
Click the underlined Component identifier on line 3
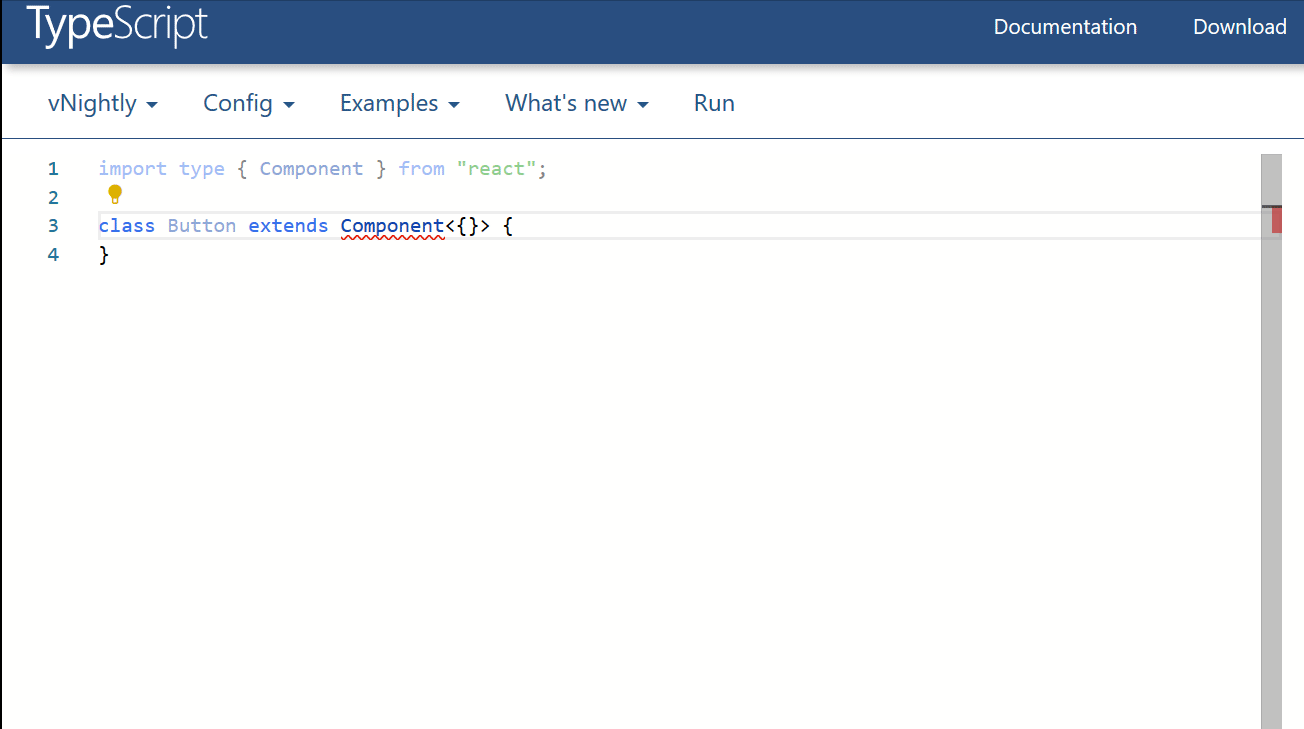[x=392, y=226]
